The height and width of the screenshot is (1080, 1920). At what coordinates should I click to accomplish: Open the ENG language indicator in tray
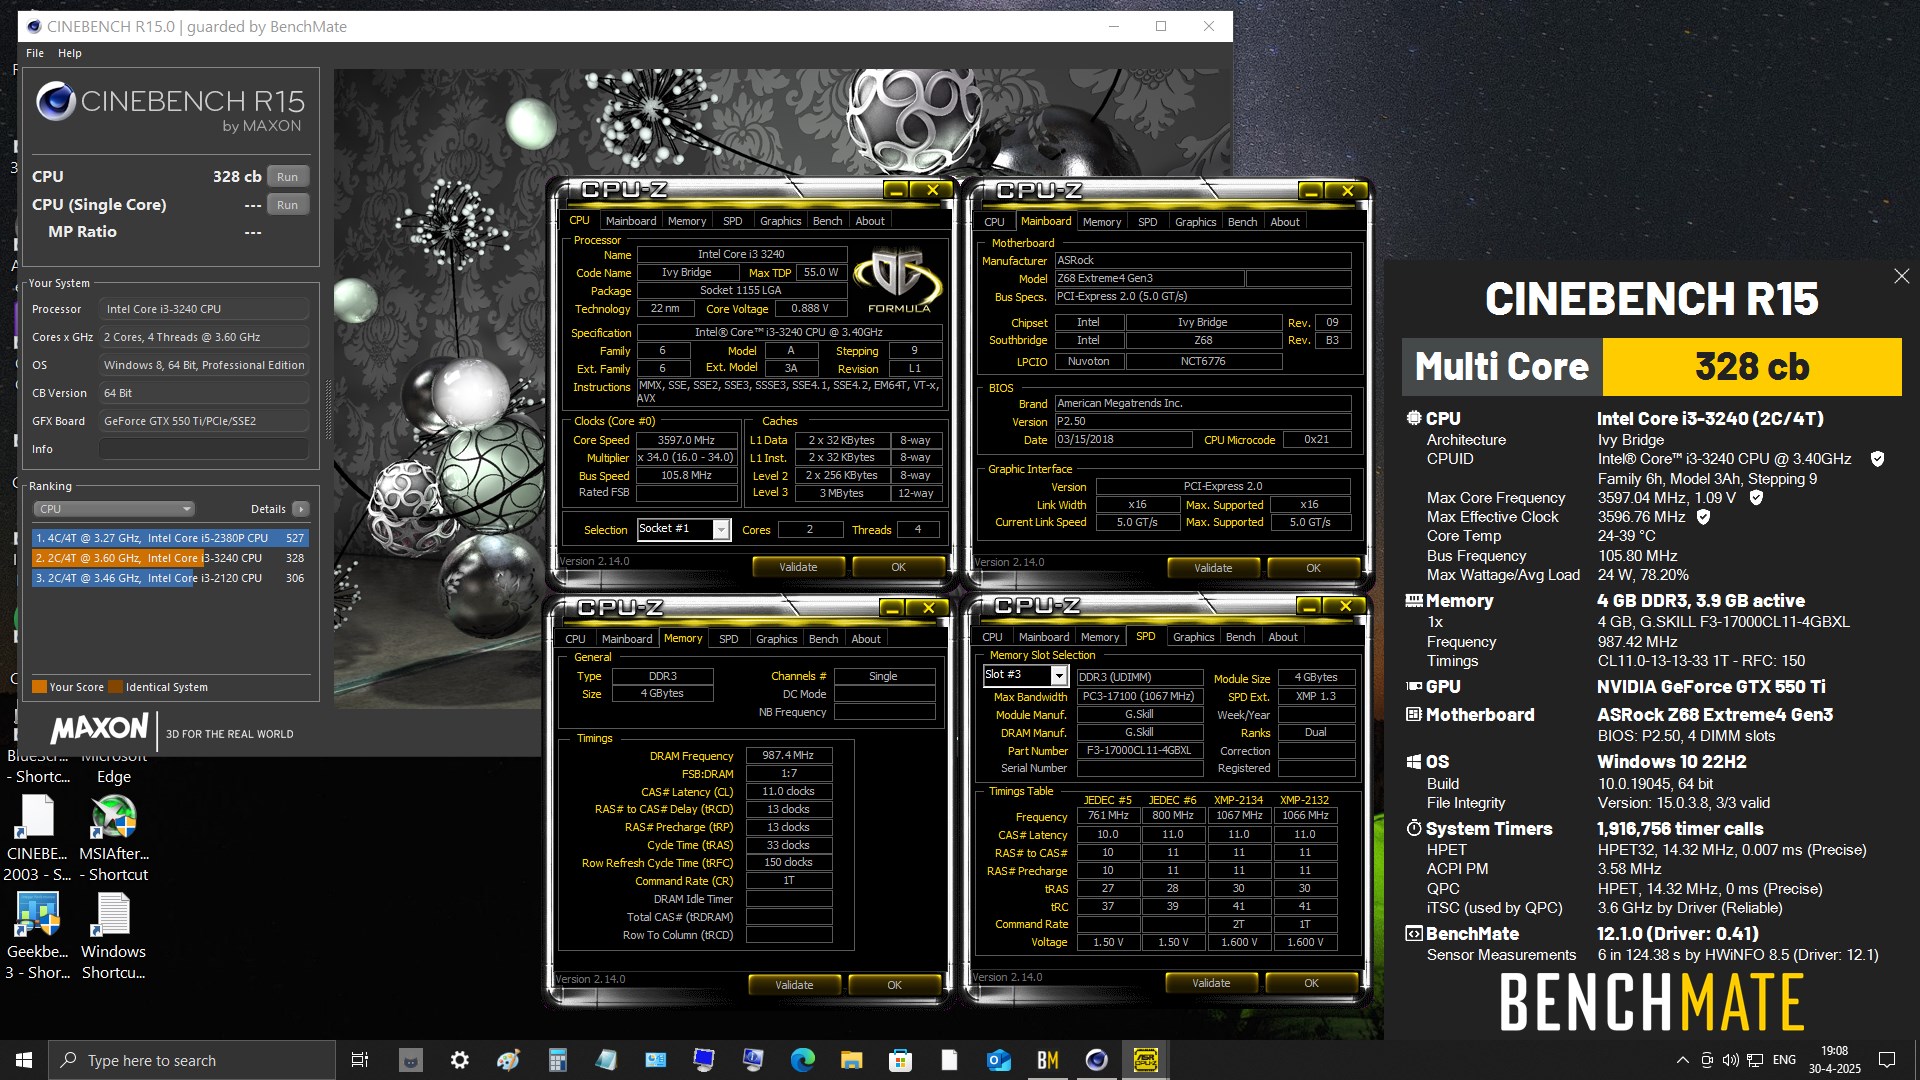point(1784,1060)
